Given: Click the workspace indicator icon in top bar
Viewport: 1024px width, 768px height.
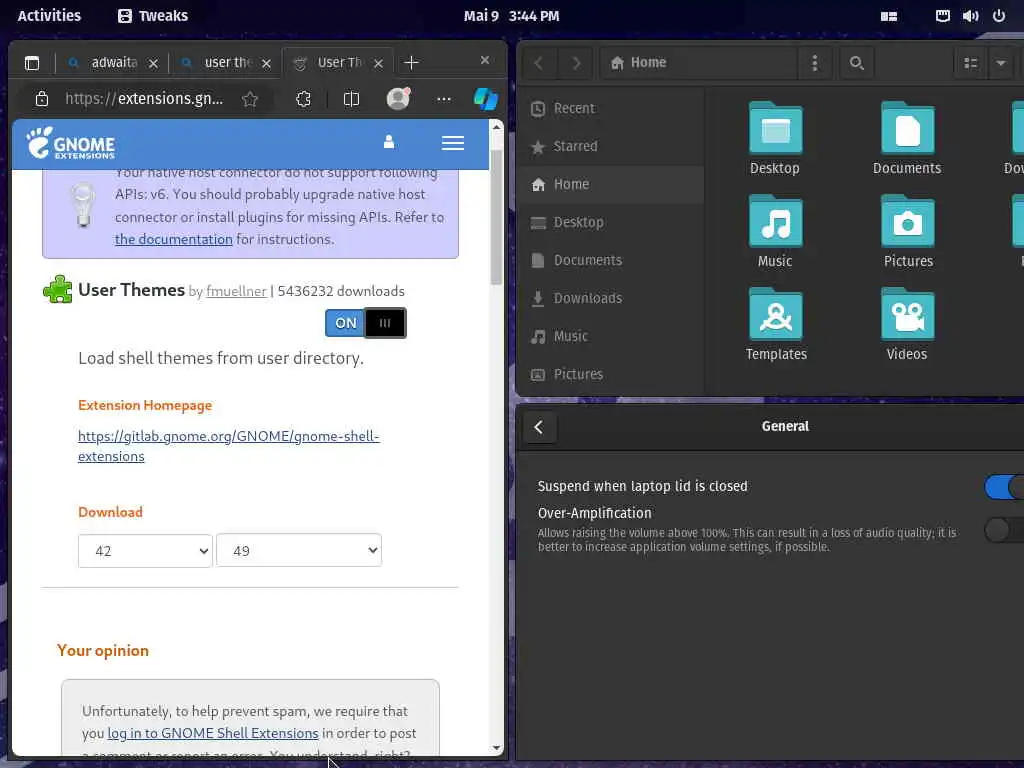Looking at the screenshot, I should pos(889,16).
